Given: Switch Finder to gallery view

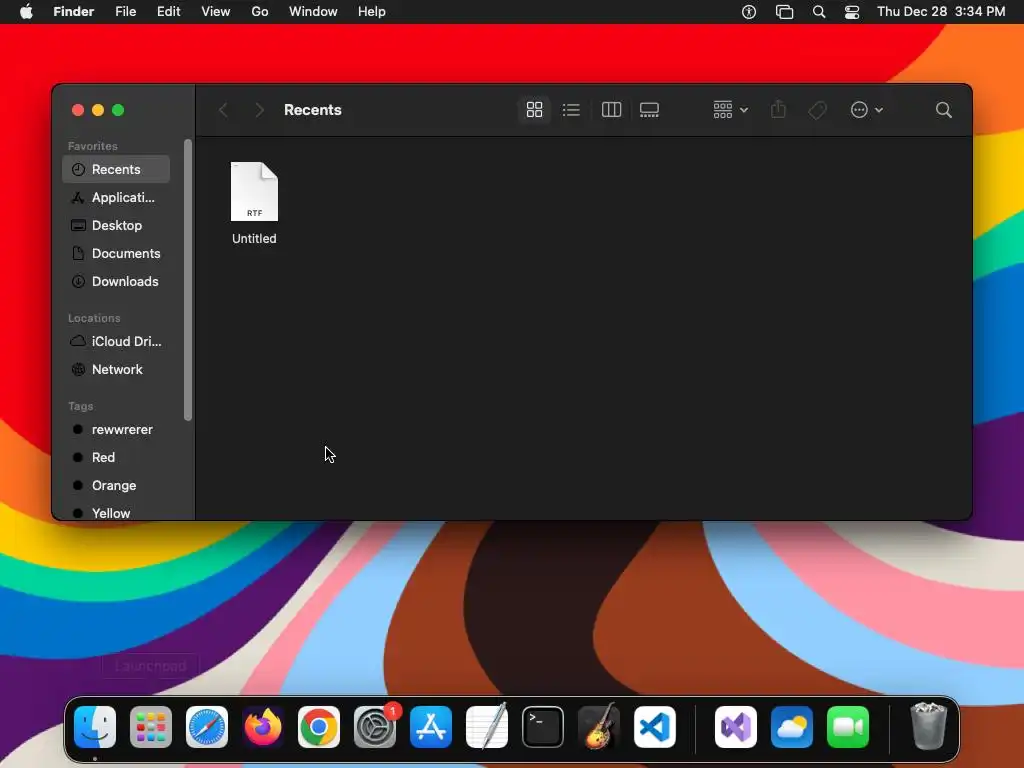Looking at the screenshot, I should click(x=649, y=110).
